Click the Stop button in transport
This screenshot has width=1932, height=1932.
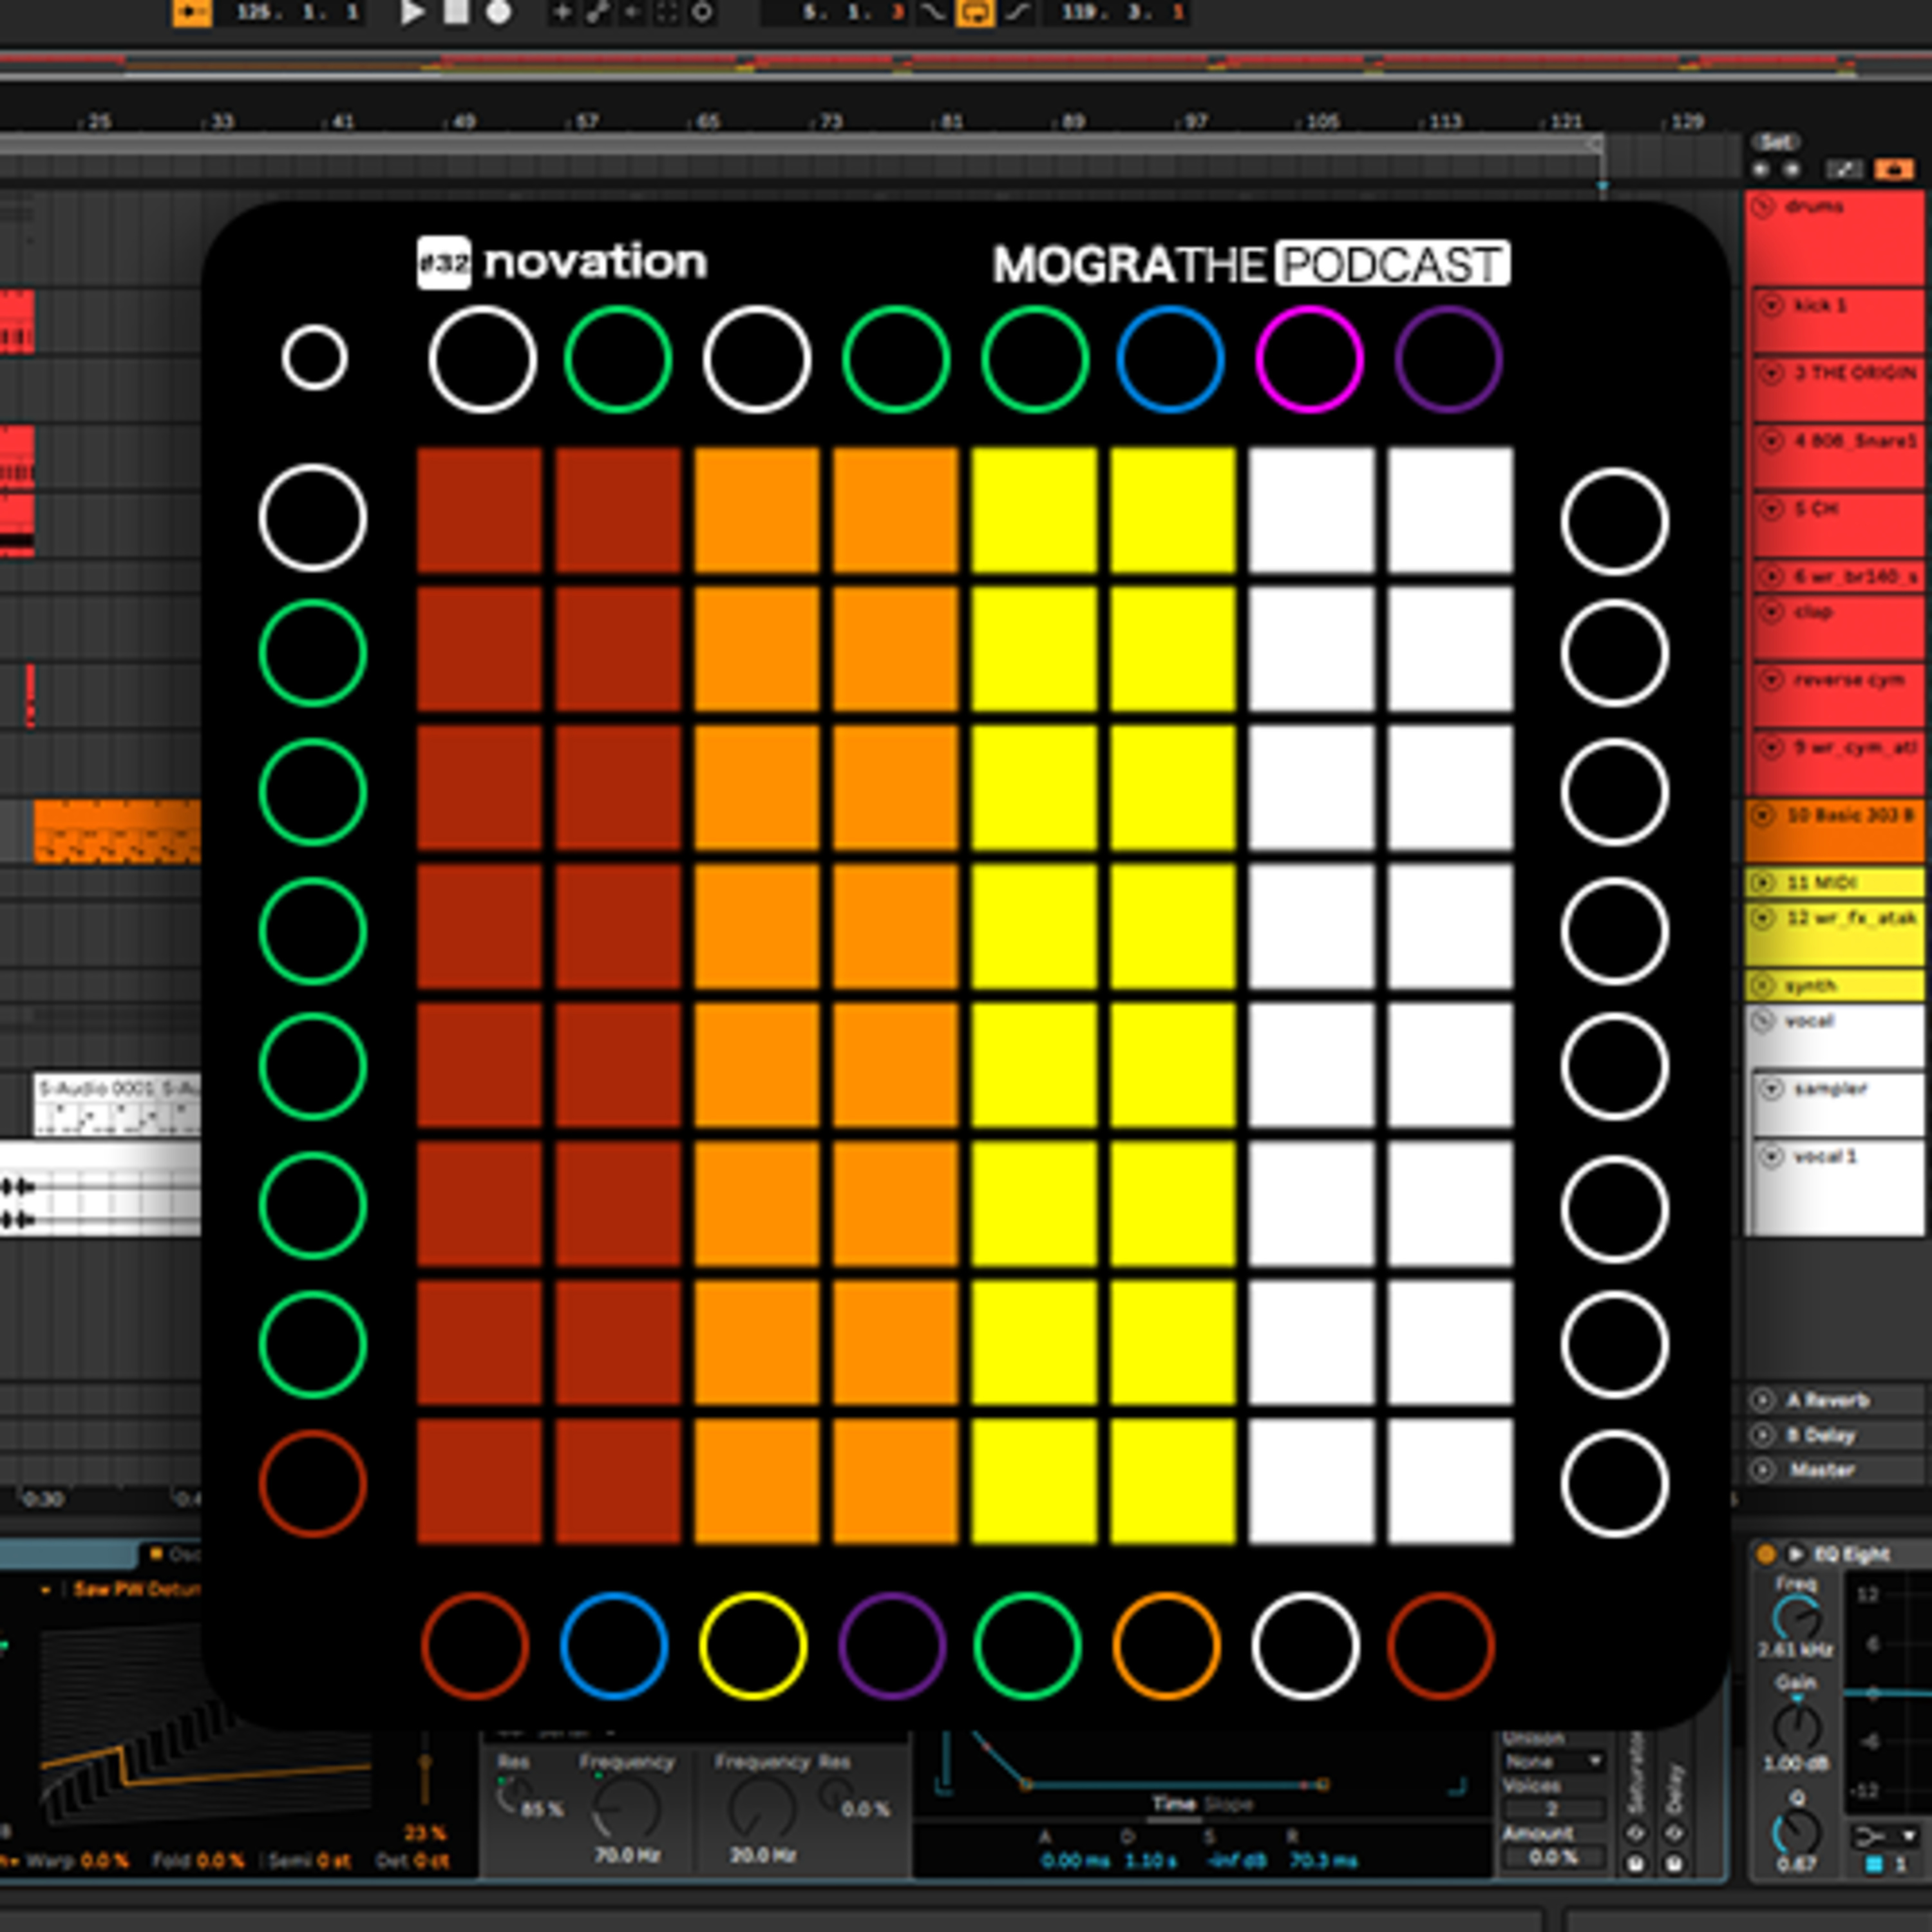point(456,13)
